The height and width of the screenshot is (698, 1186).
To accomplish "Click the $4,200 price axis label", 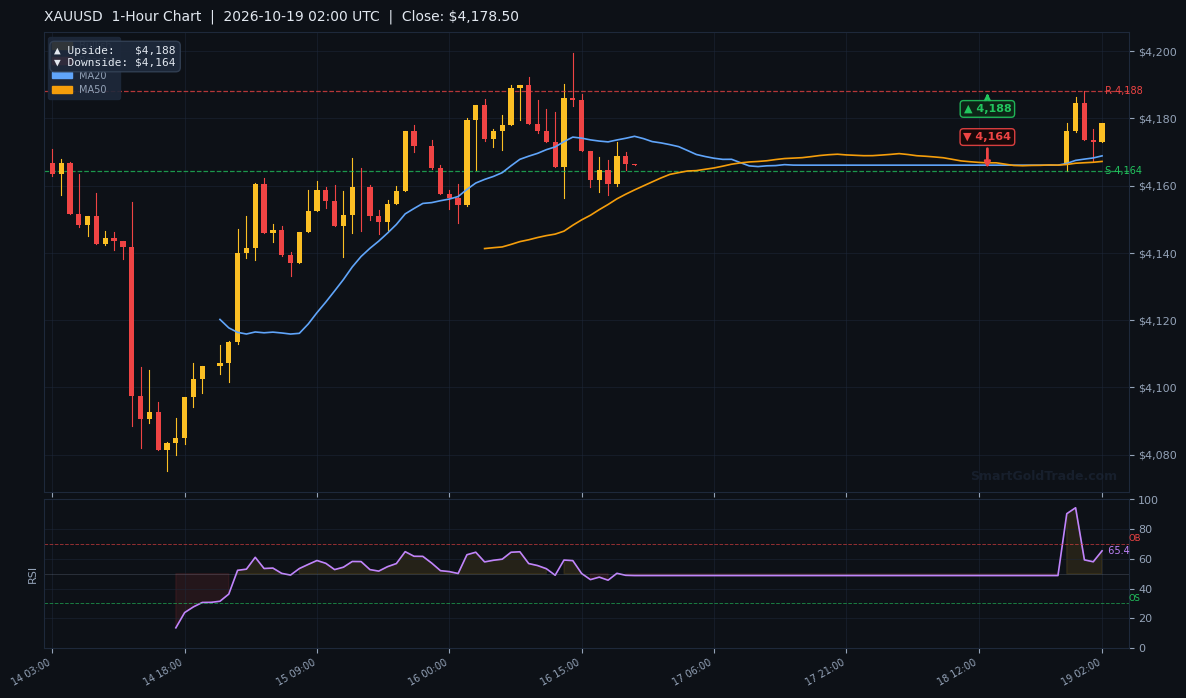I will pyautogui.click(x=1157, y=52).
